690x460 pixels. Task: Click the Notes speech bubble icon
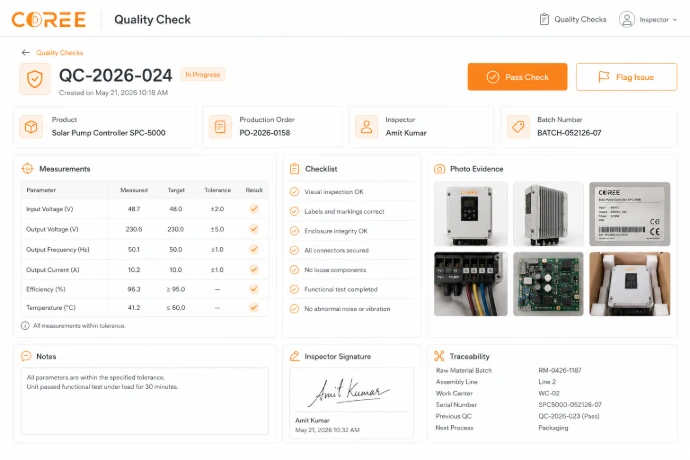(x=26, y=356)
